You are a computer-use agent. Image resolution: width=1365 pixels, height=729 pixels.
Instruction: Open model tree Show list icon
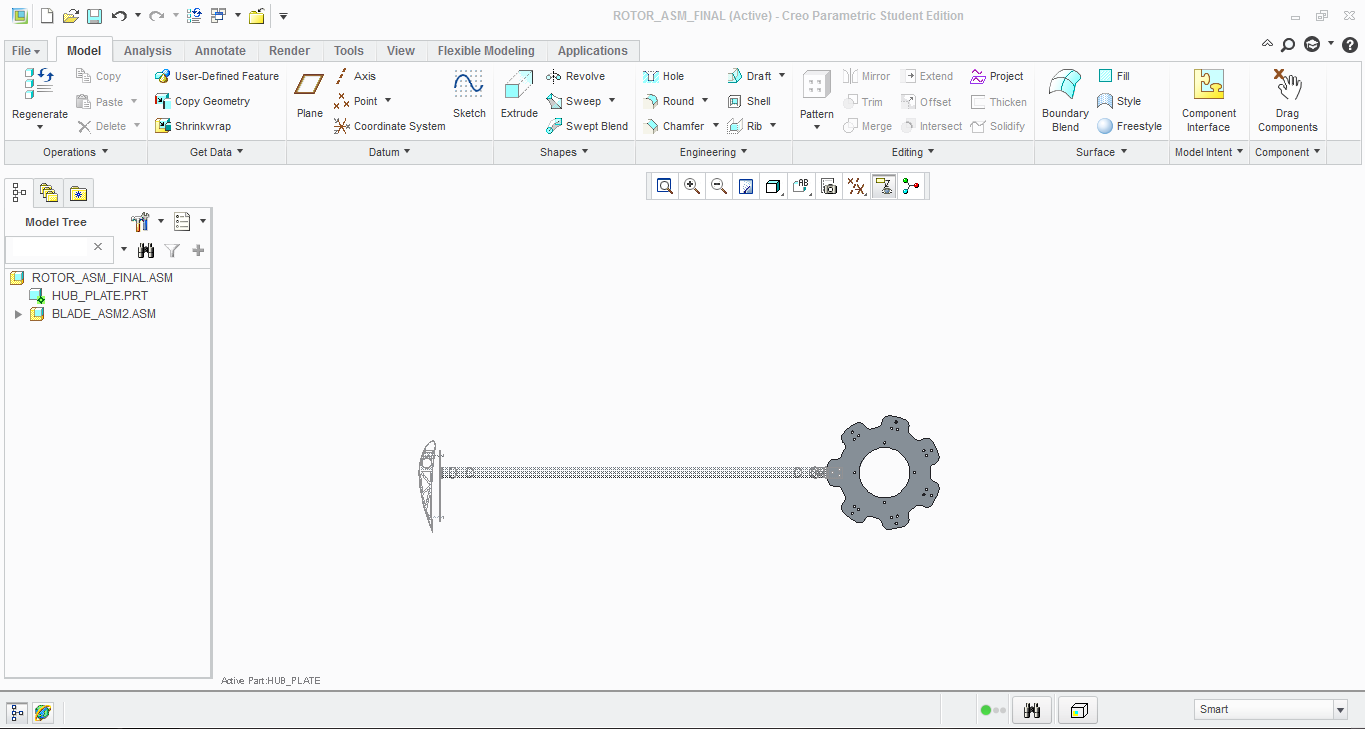coord(182,222)
